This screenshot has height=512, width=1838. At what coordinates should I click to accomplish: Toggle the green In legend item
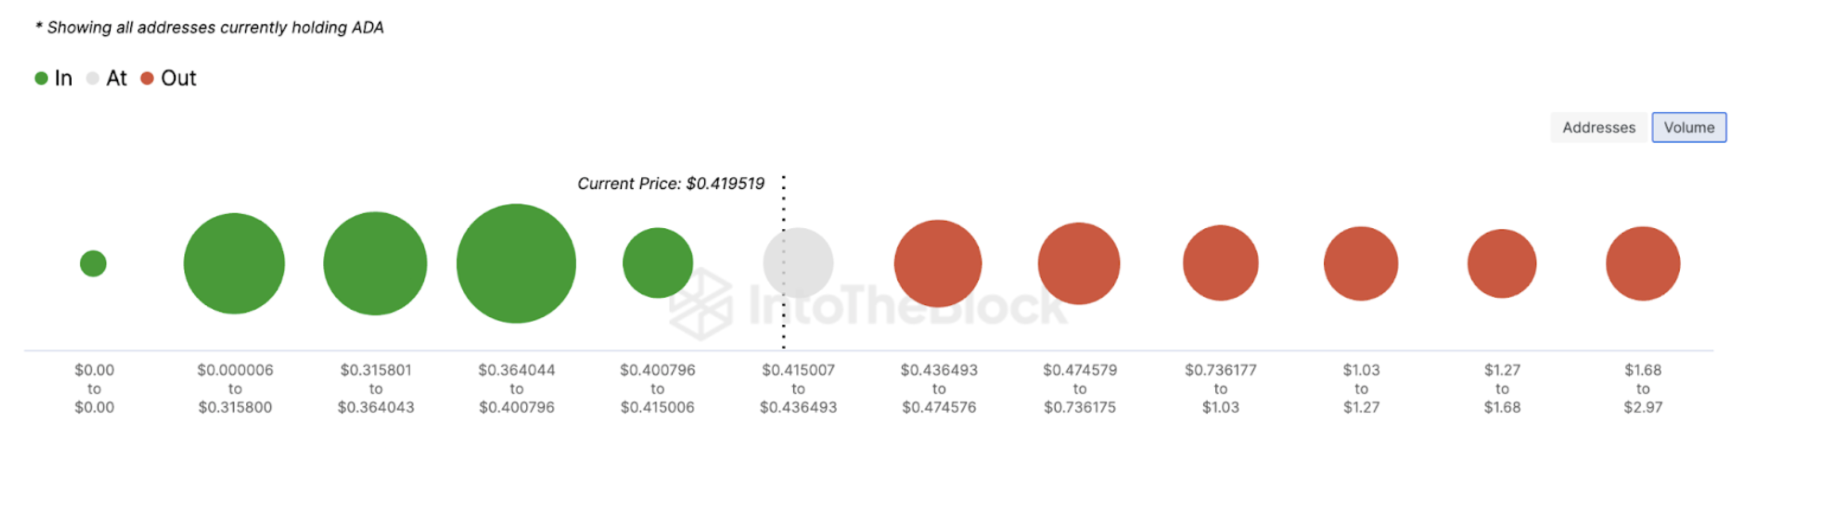[54, 78]
